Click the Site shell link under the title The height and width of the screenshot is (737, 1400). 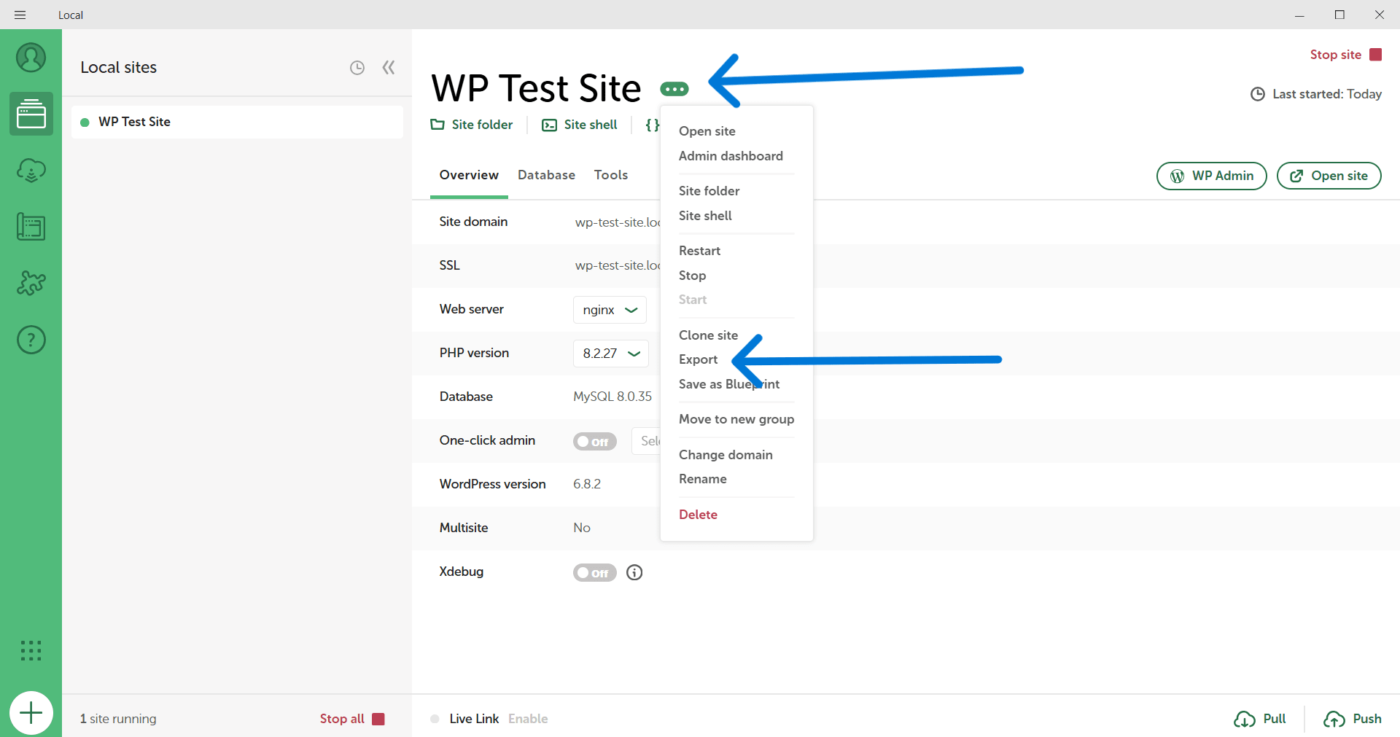click(x=579, y=125)
